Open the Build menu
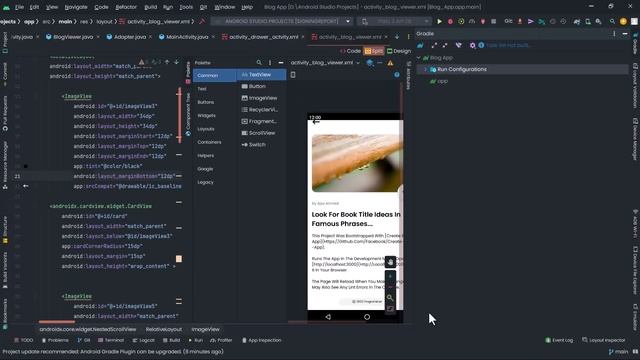640x360 pixels. click(151, 7)
